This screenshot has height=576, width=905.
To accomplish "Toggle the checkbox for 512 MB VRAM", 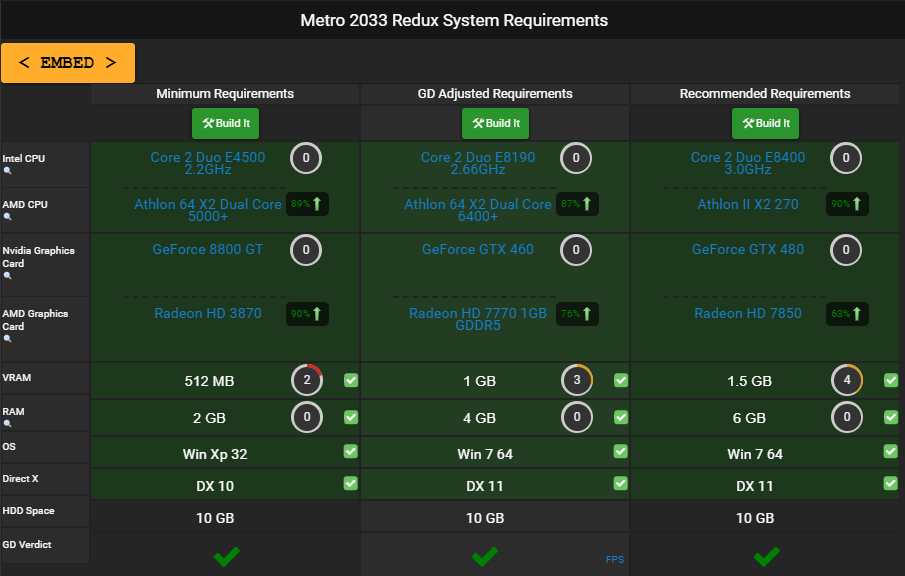I will click(x=351, y=380).
